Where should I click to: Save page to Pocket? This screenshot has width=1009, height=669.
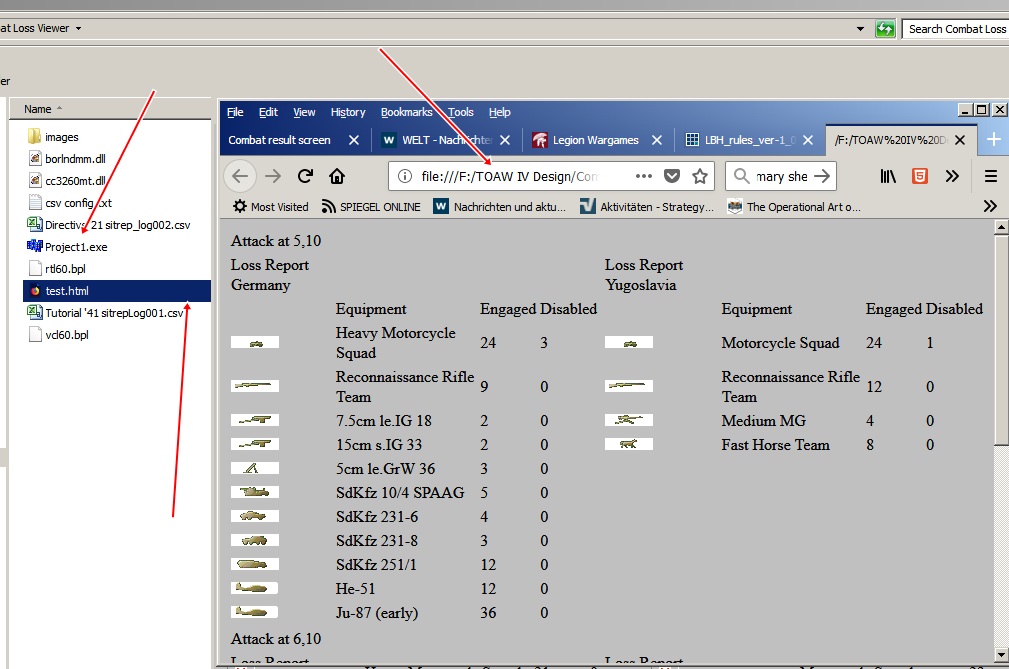point(672,176)
